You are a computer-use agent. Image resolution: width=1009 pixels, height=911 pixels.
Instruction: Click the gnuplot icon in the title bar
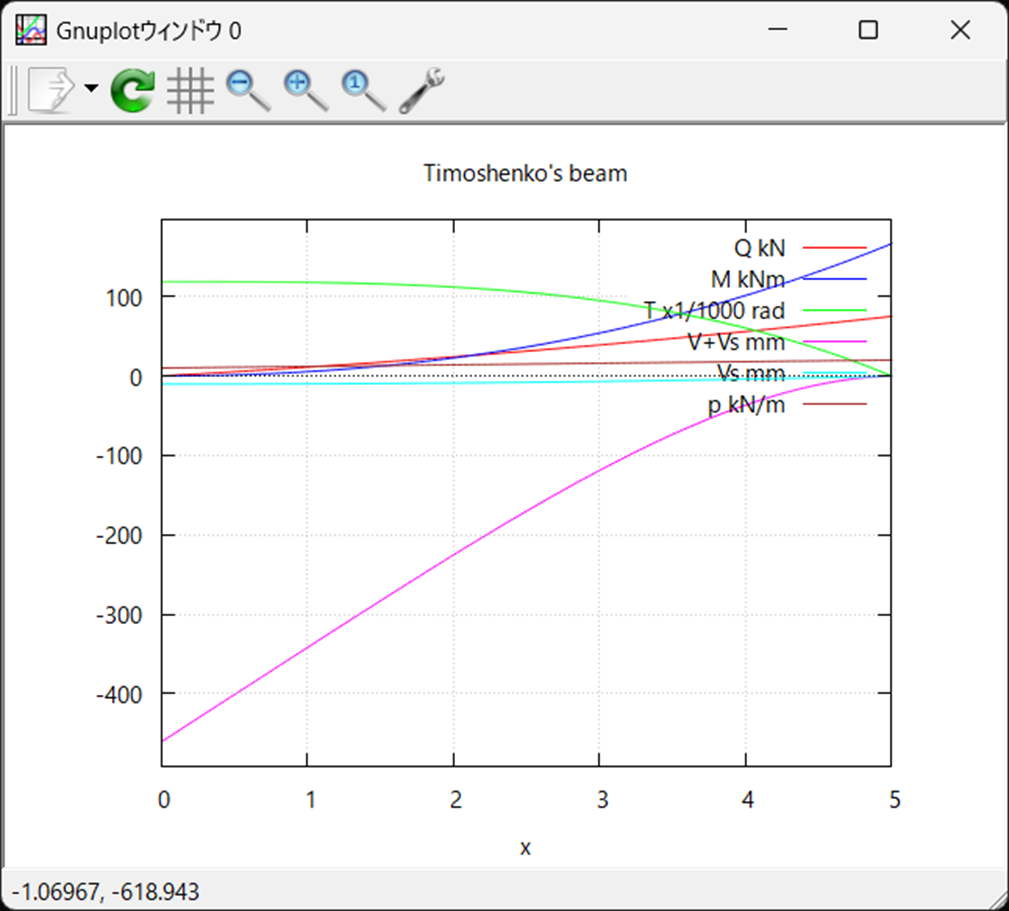click(31, 29)
